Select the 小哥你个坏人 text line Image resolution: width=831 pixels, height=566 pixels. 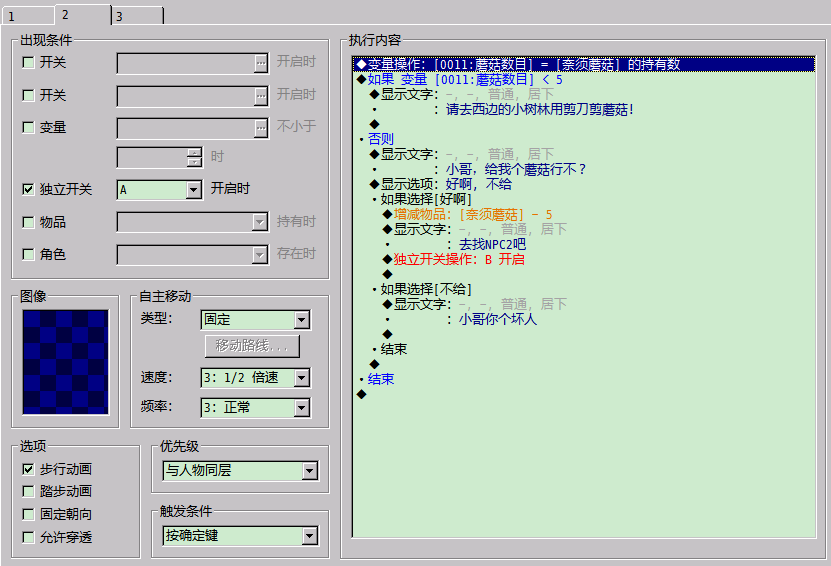point(584,319)
